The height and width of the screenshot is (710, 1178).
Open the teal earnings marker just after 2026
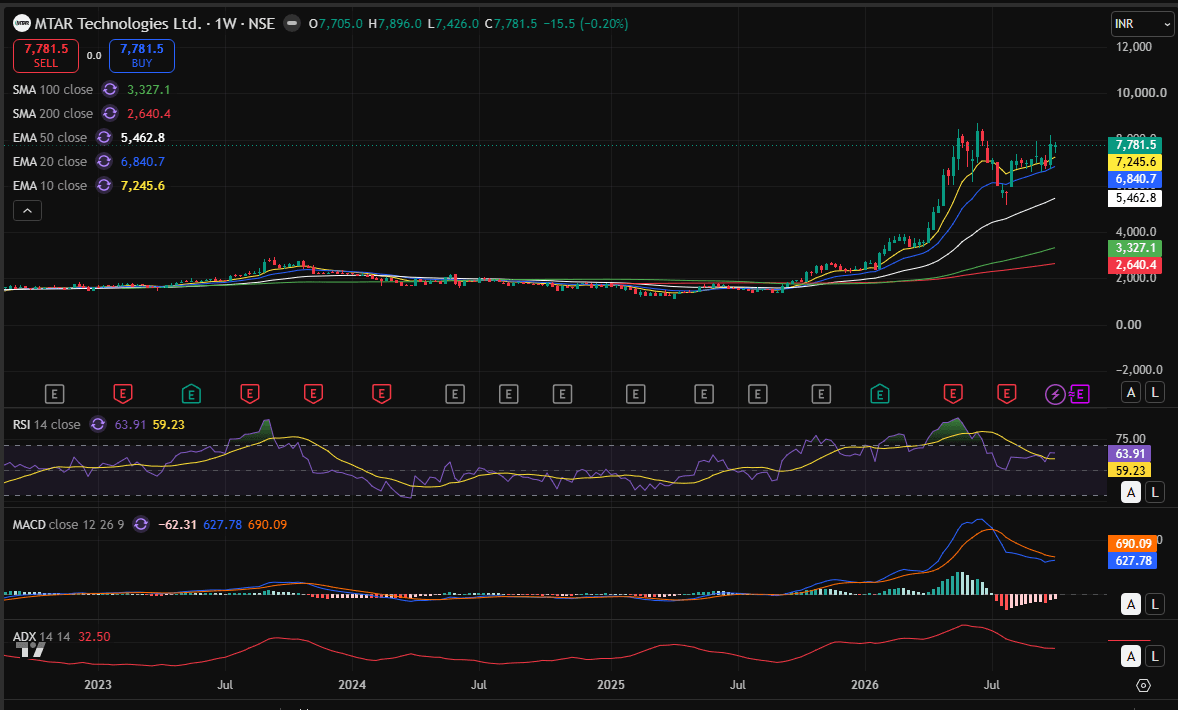click(879, 394)
